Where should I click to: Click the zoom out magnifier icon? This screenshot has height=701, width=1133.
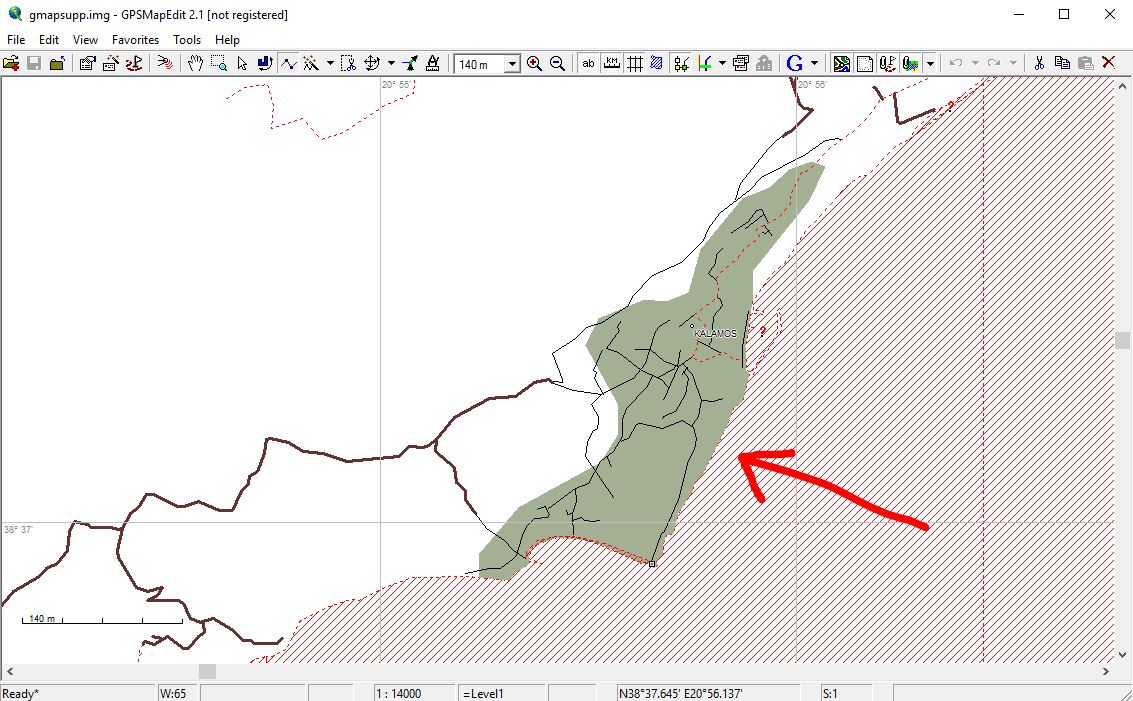click(x=557, y=63)
